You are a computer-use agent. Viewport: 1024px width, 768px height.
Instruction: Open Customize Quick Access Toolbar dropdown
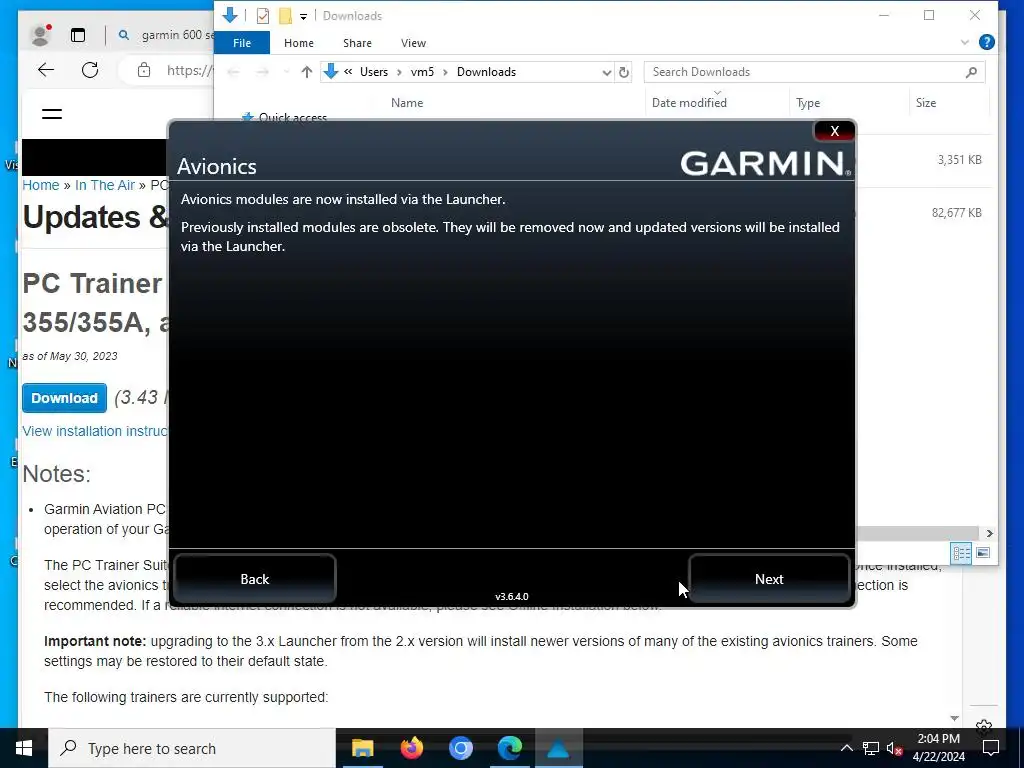303,16
